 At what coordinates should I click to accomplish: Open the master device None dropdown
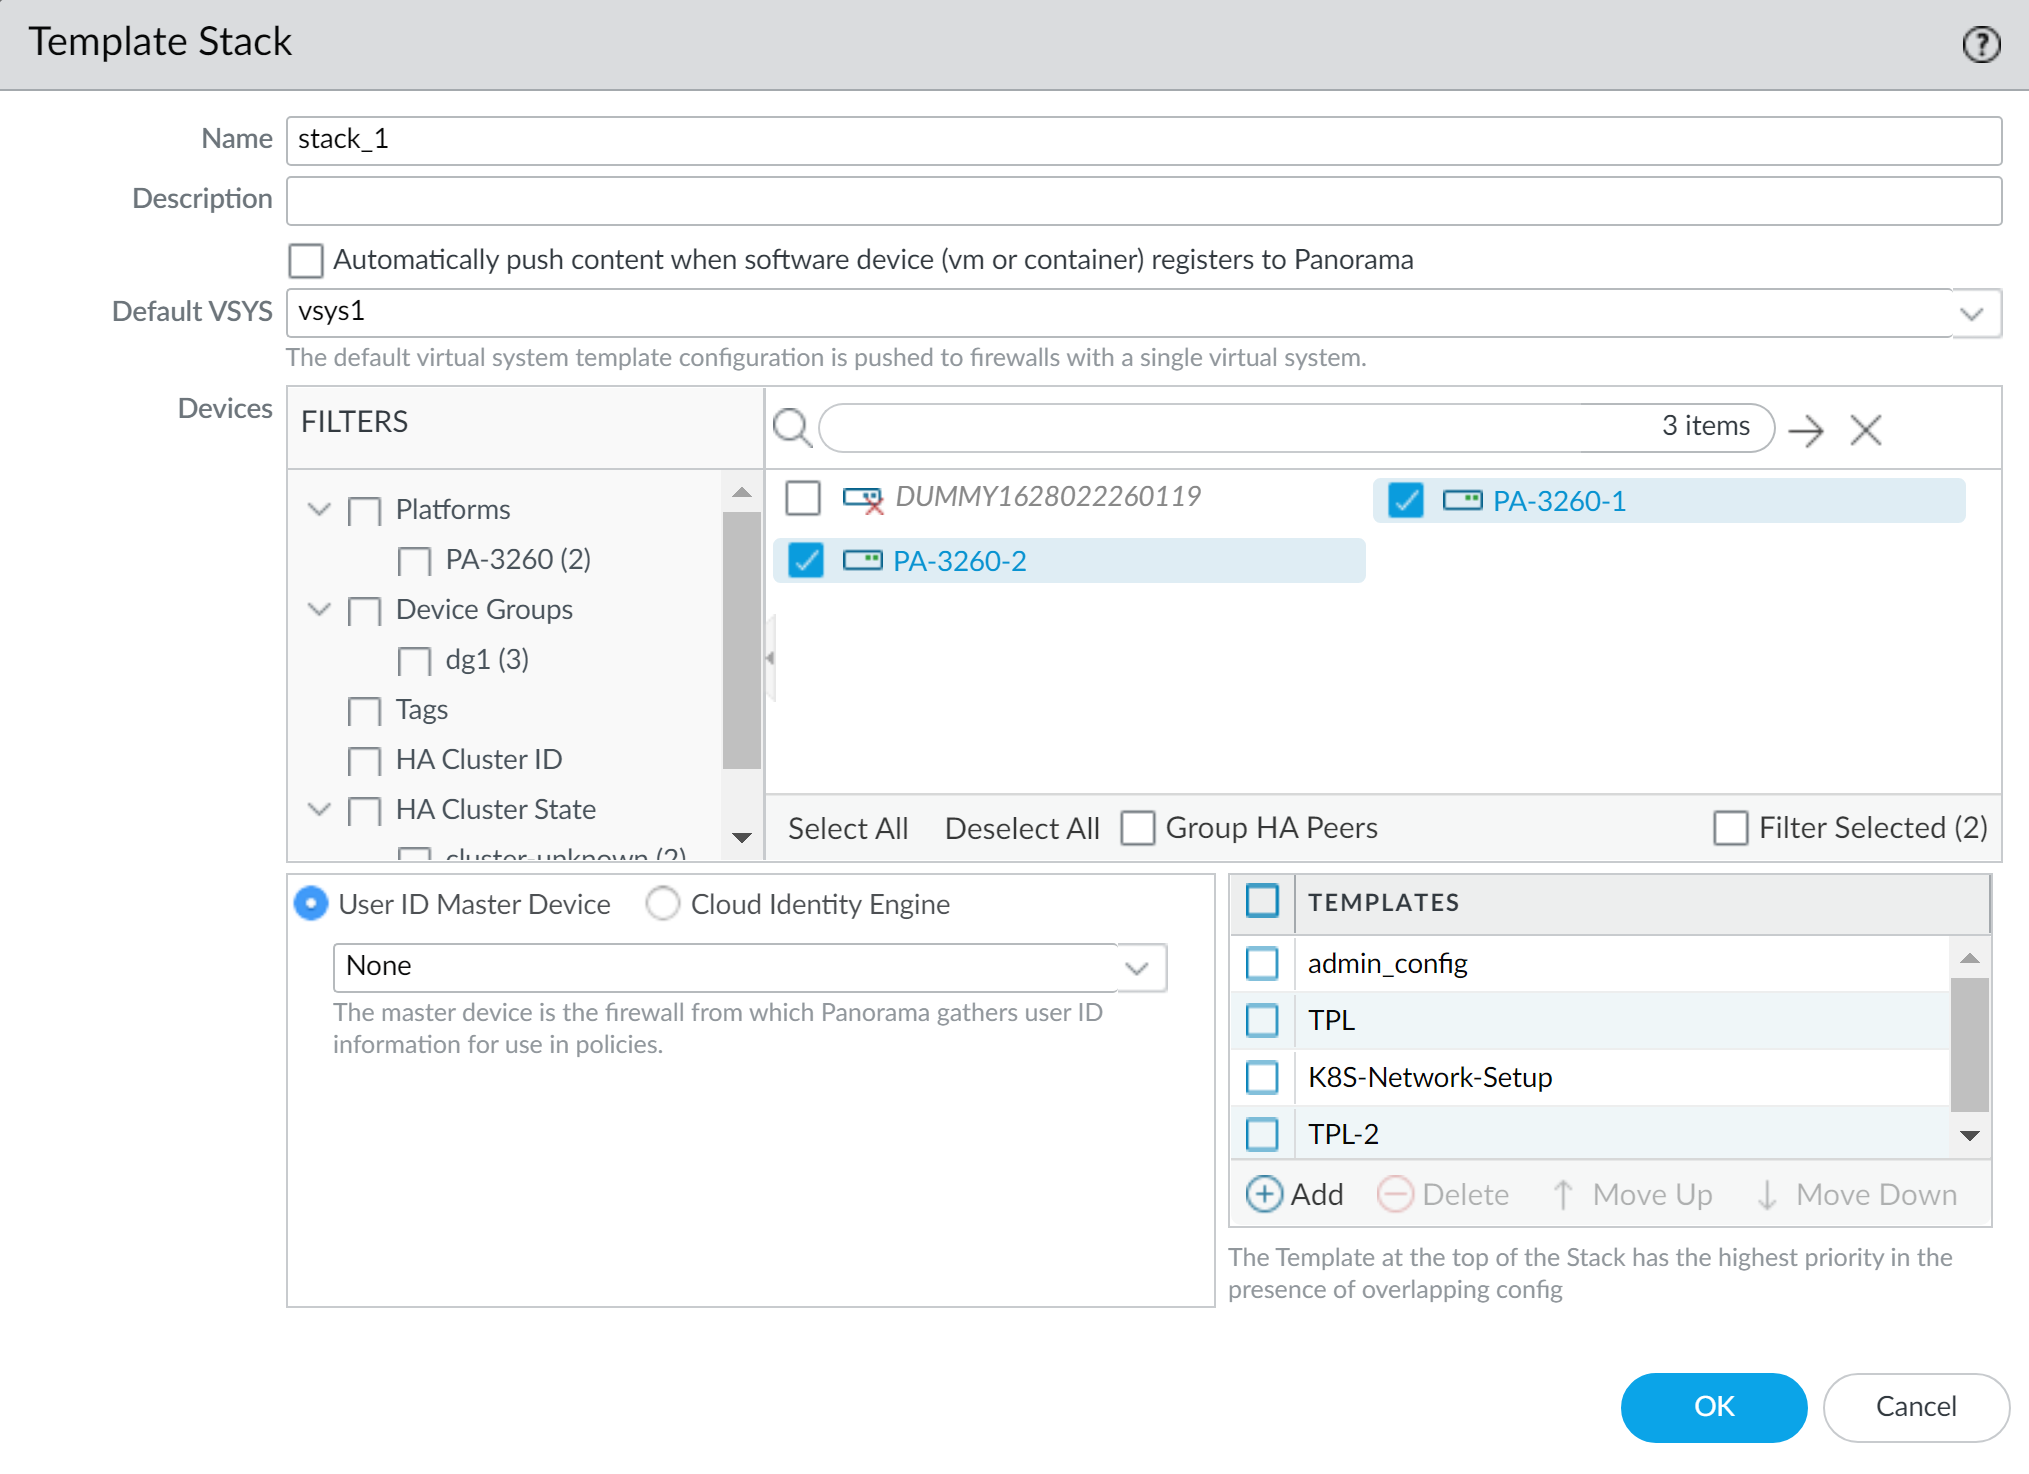[x=1137, y=967]
